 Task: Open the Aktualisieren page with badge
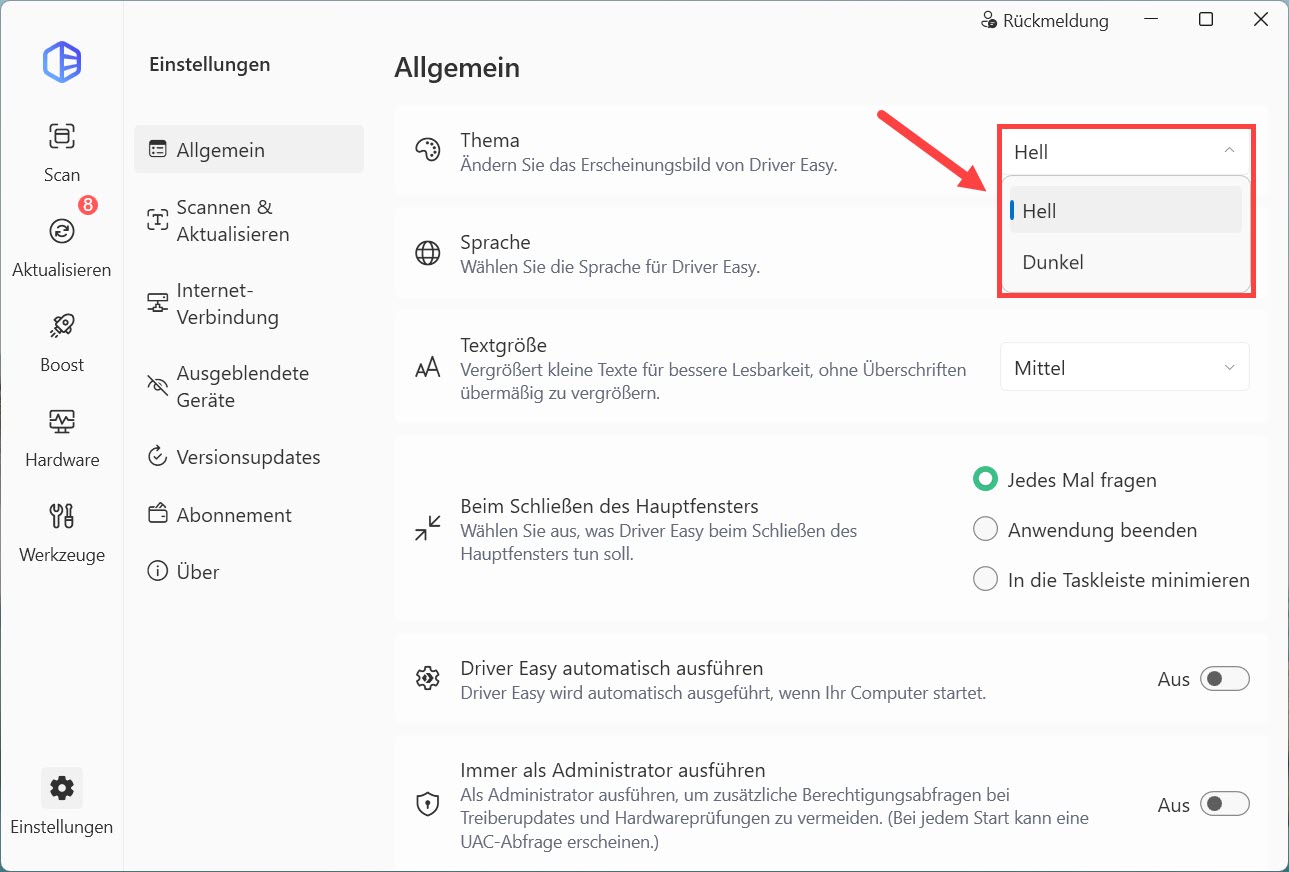point(62,240)
